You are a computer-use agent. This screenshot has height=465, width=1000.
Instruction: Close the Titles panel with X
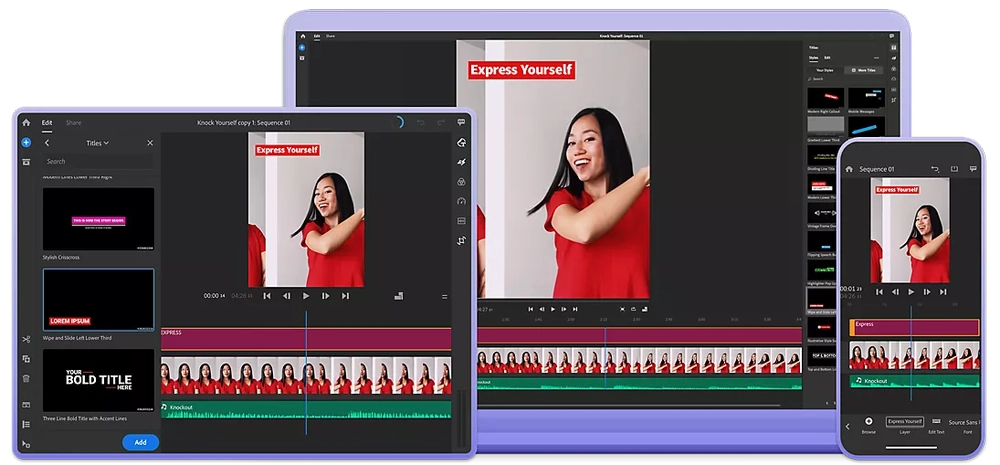click(x=150, y=143)
